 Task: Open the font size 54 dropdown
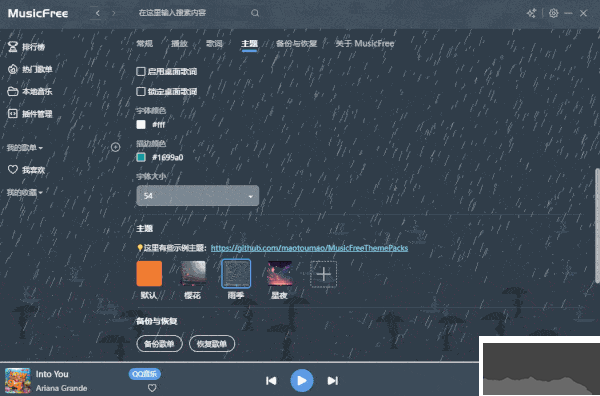(197, 196)
